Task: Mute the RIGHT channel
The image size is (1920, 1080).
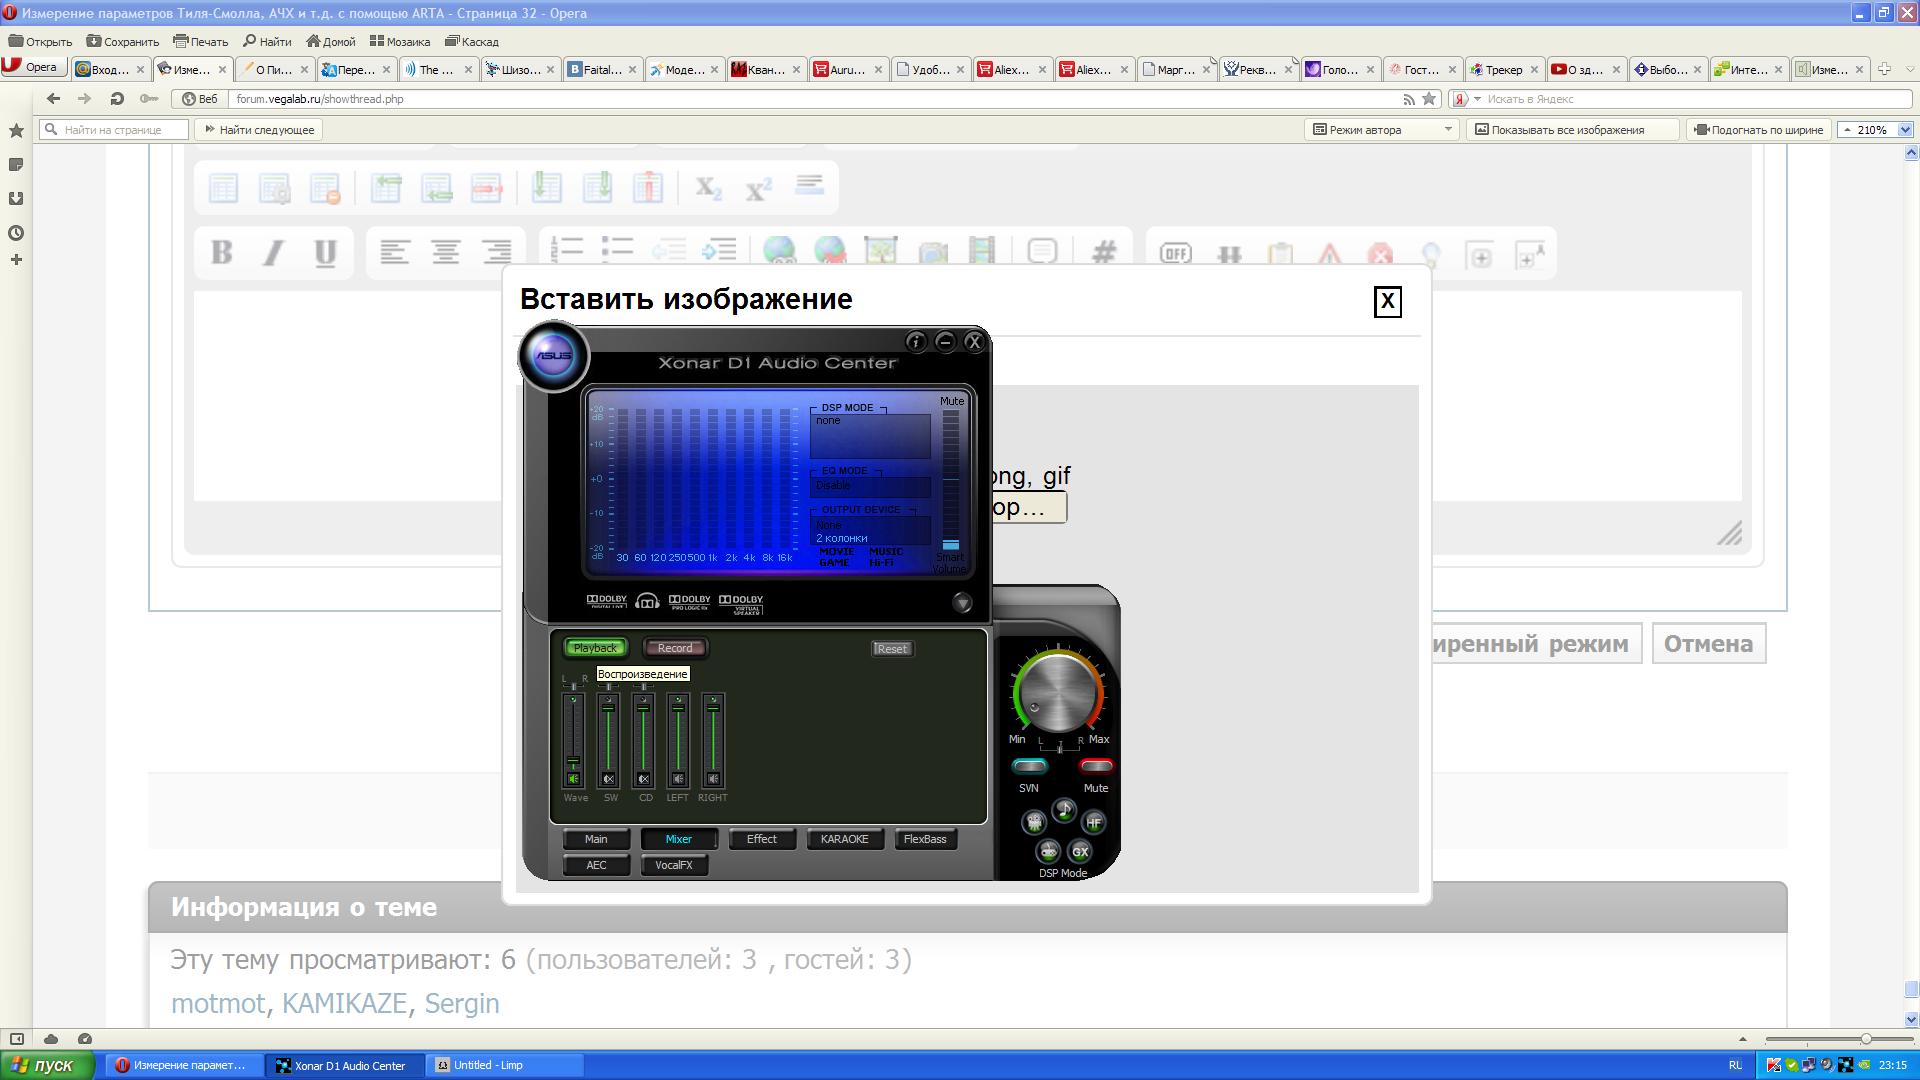Action: [x=713, y=779]
